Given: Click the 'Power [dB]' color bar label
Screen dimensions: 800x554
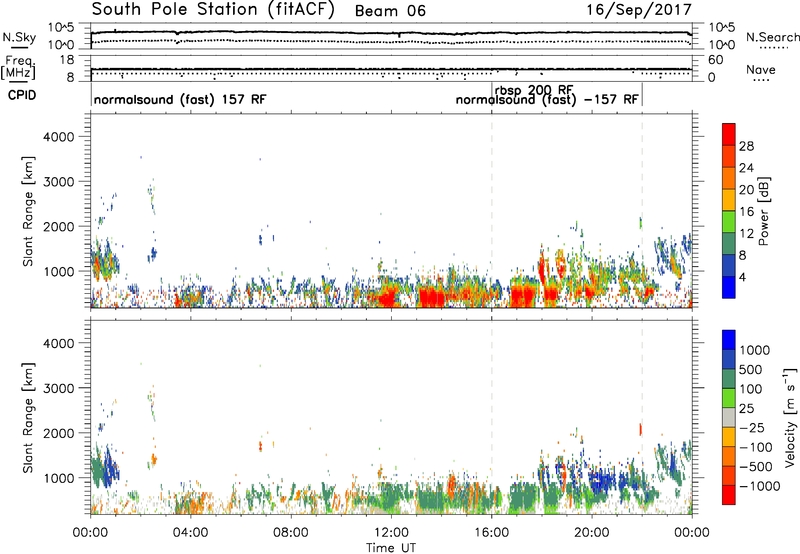Looking at the screenshot, I should [763, 211].
